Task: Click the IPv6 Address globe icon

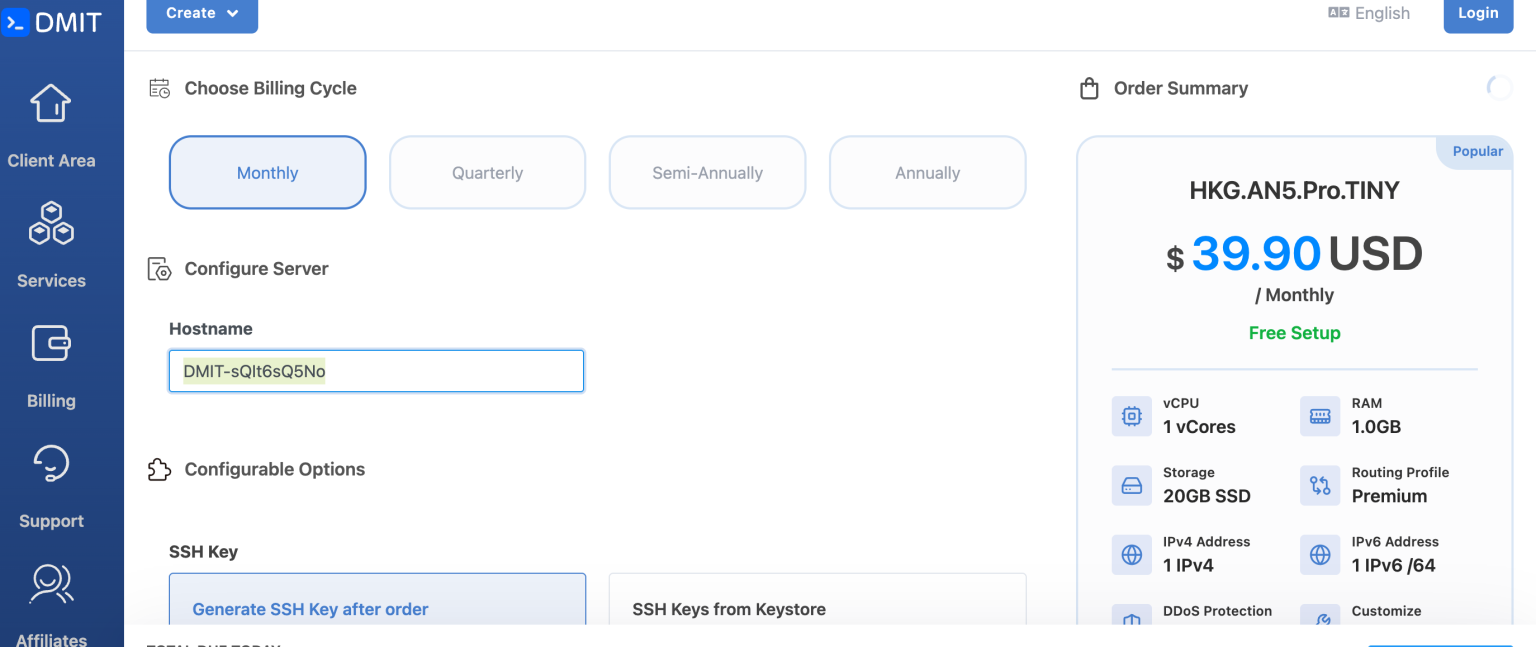Action: click(1320, 555)
